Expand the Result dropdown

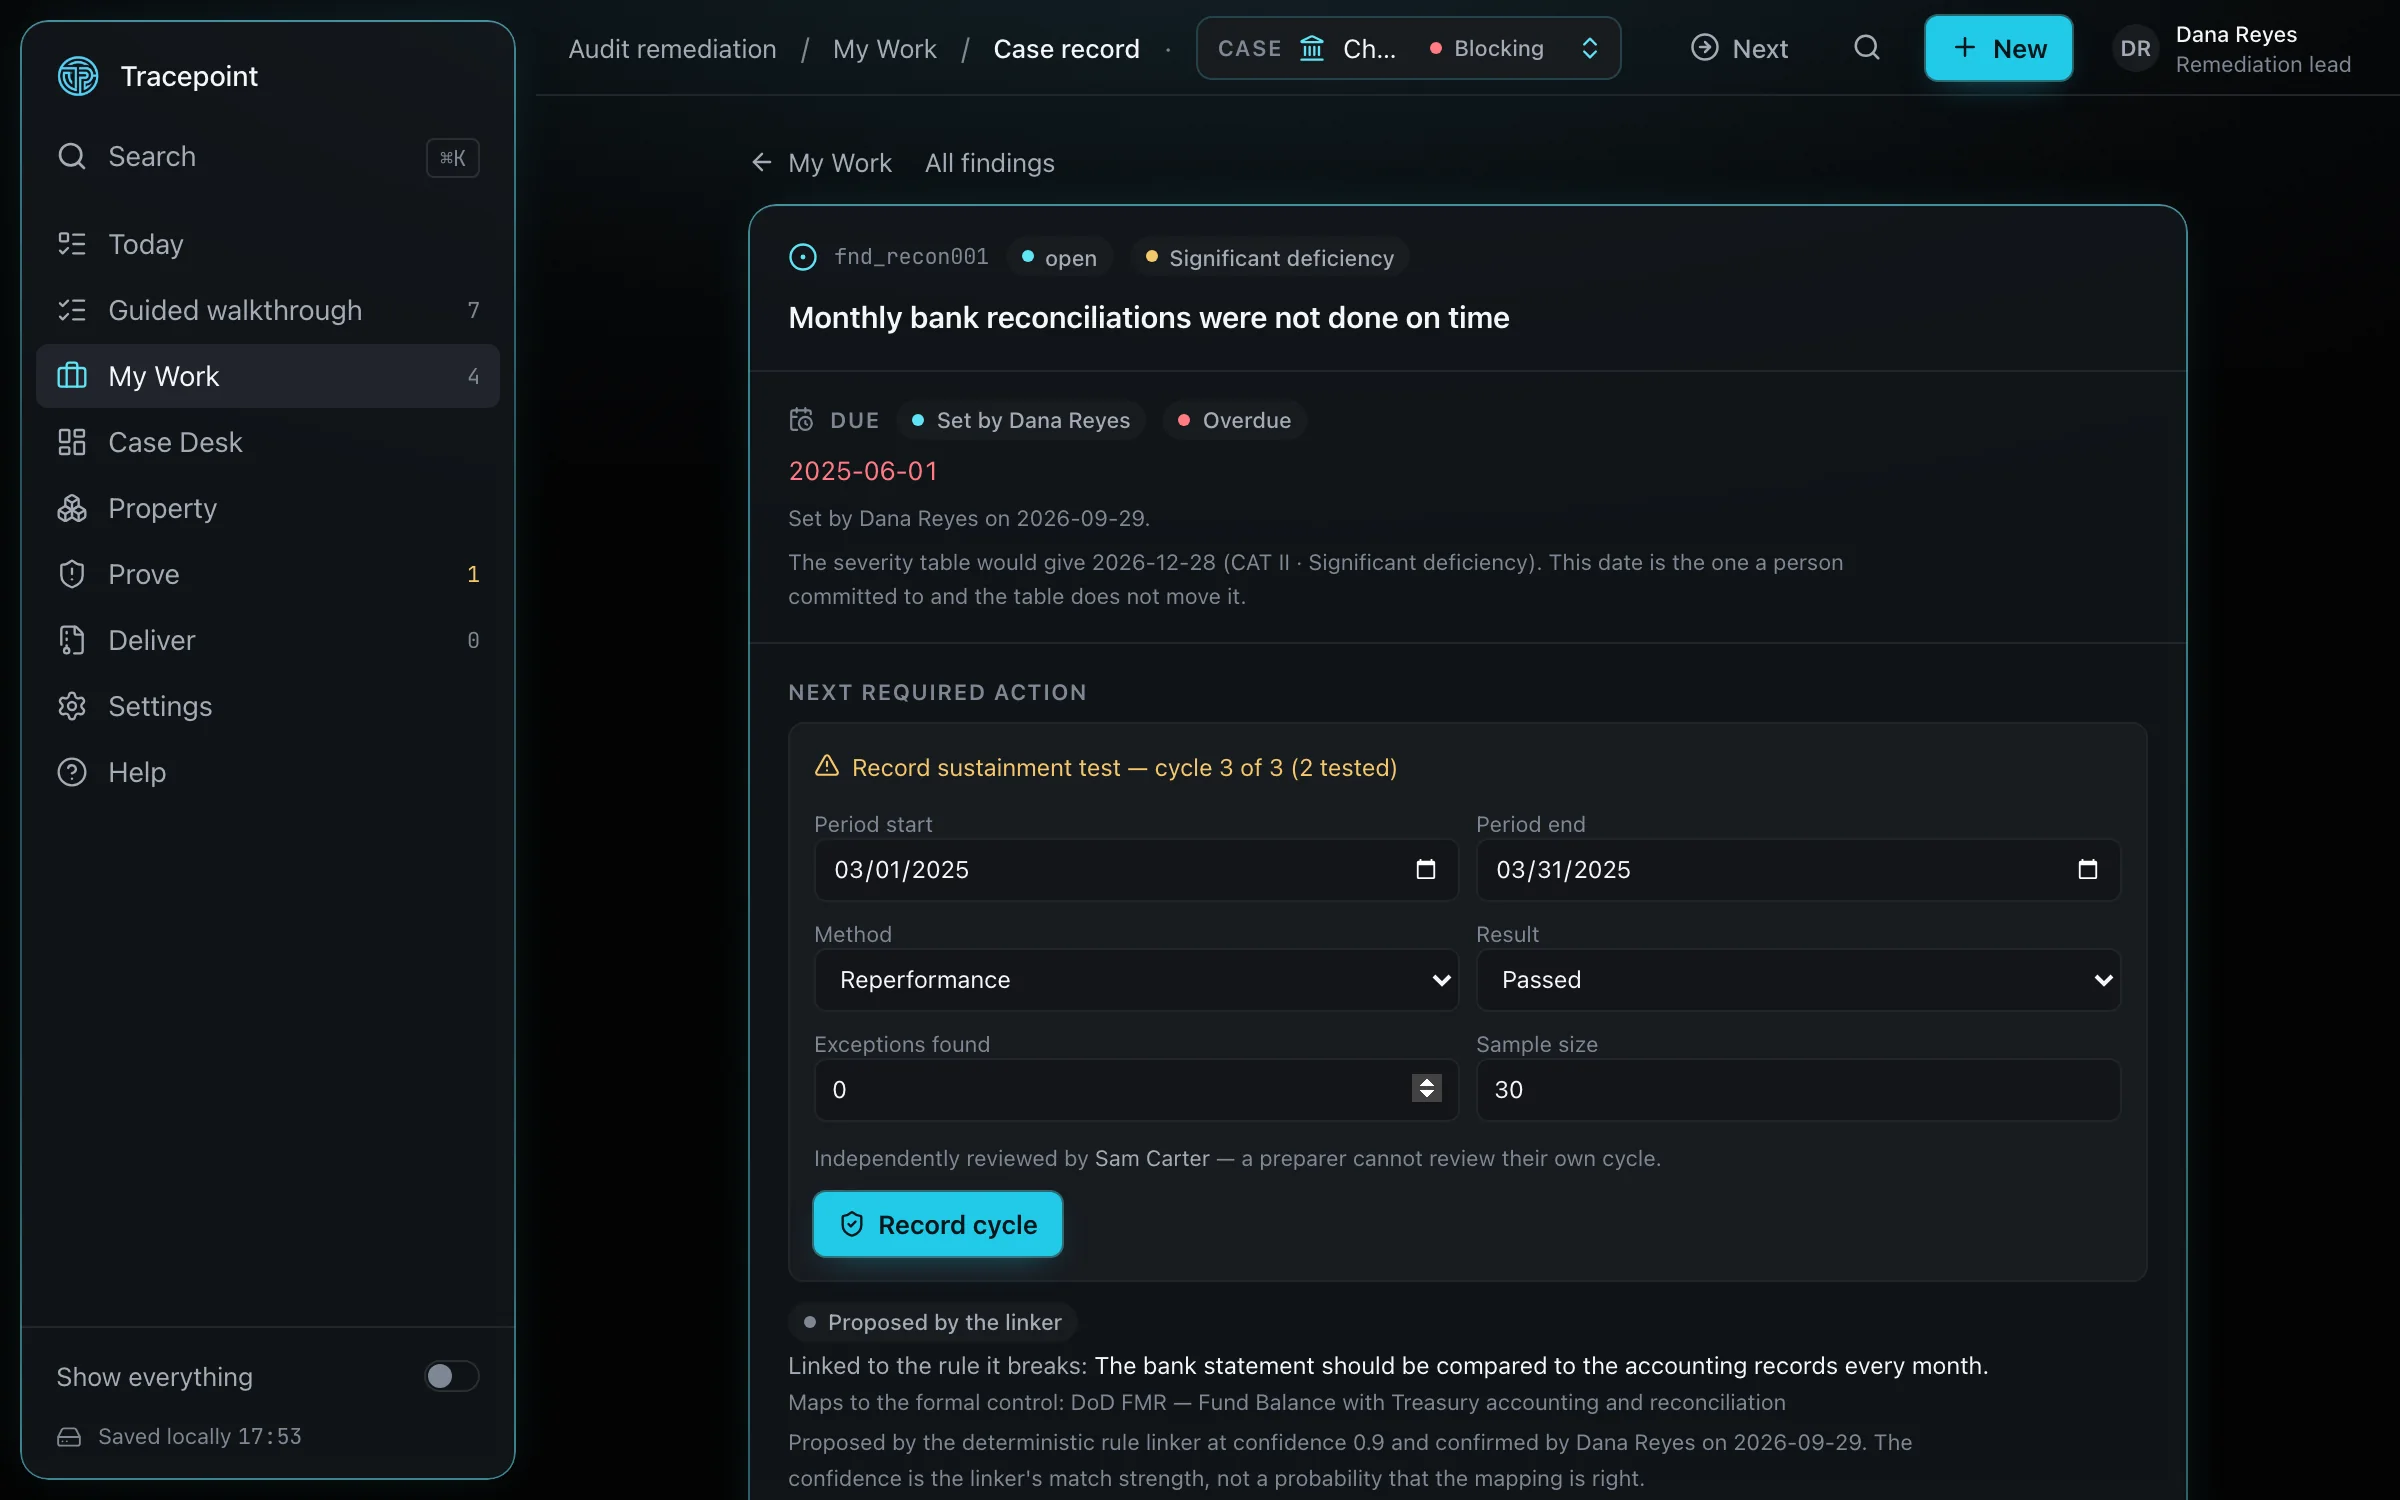point(1798,980)
